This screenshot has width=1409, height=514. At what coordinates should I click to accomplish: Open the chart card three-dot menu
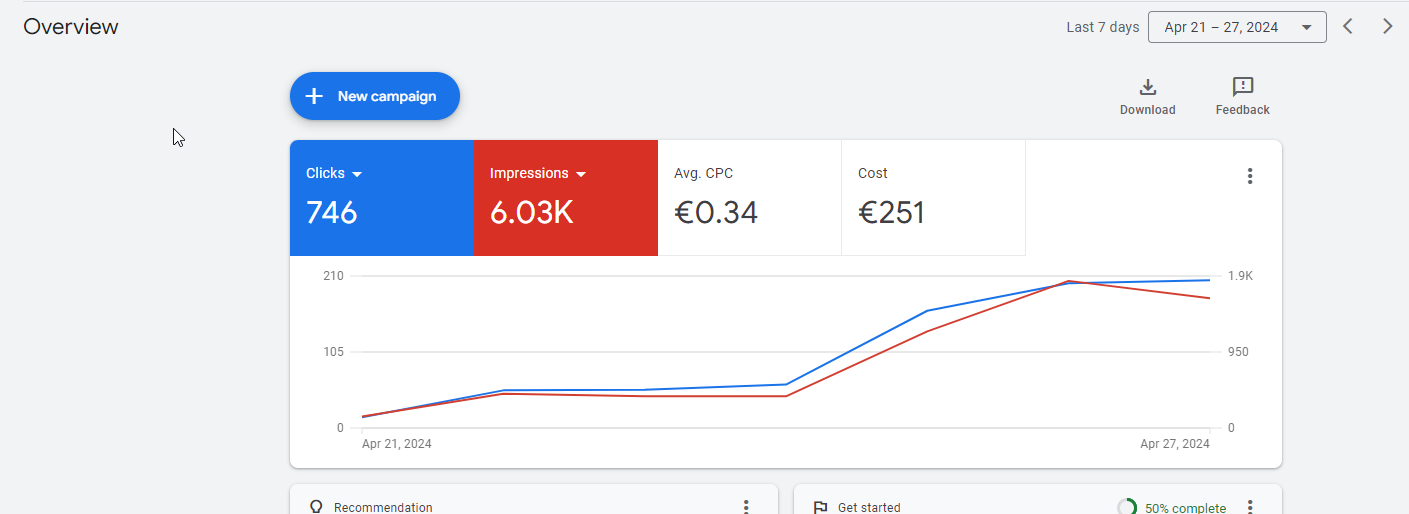[x=1250, y=176]
